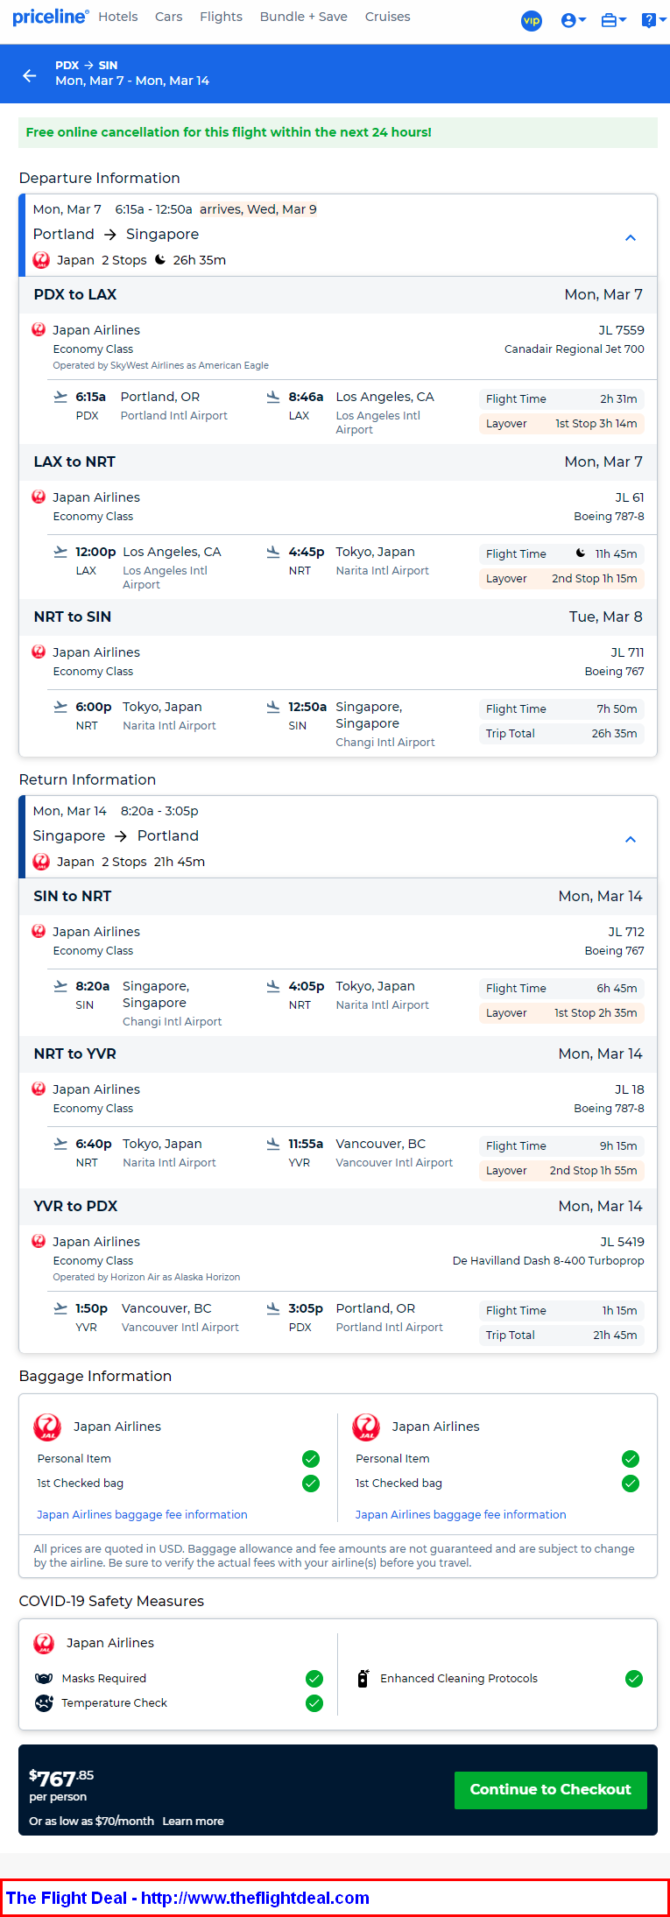The image size is (670, 1917).
Task: Collapse the Portland to Singapore departure details
Action: (x=630, y=238)
